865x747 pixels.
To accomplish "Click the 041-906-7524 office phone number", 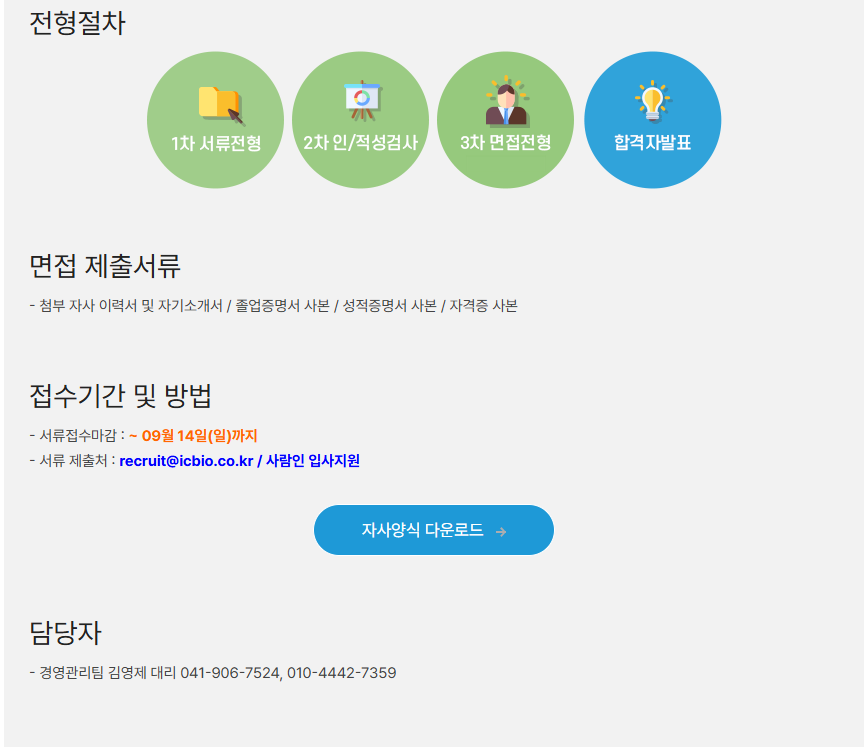I will tap(230, 673).
